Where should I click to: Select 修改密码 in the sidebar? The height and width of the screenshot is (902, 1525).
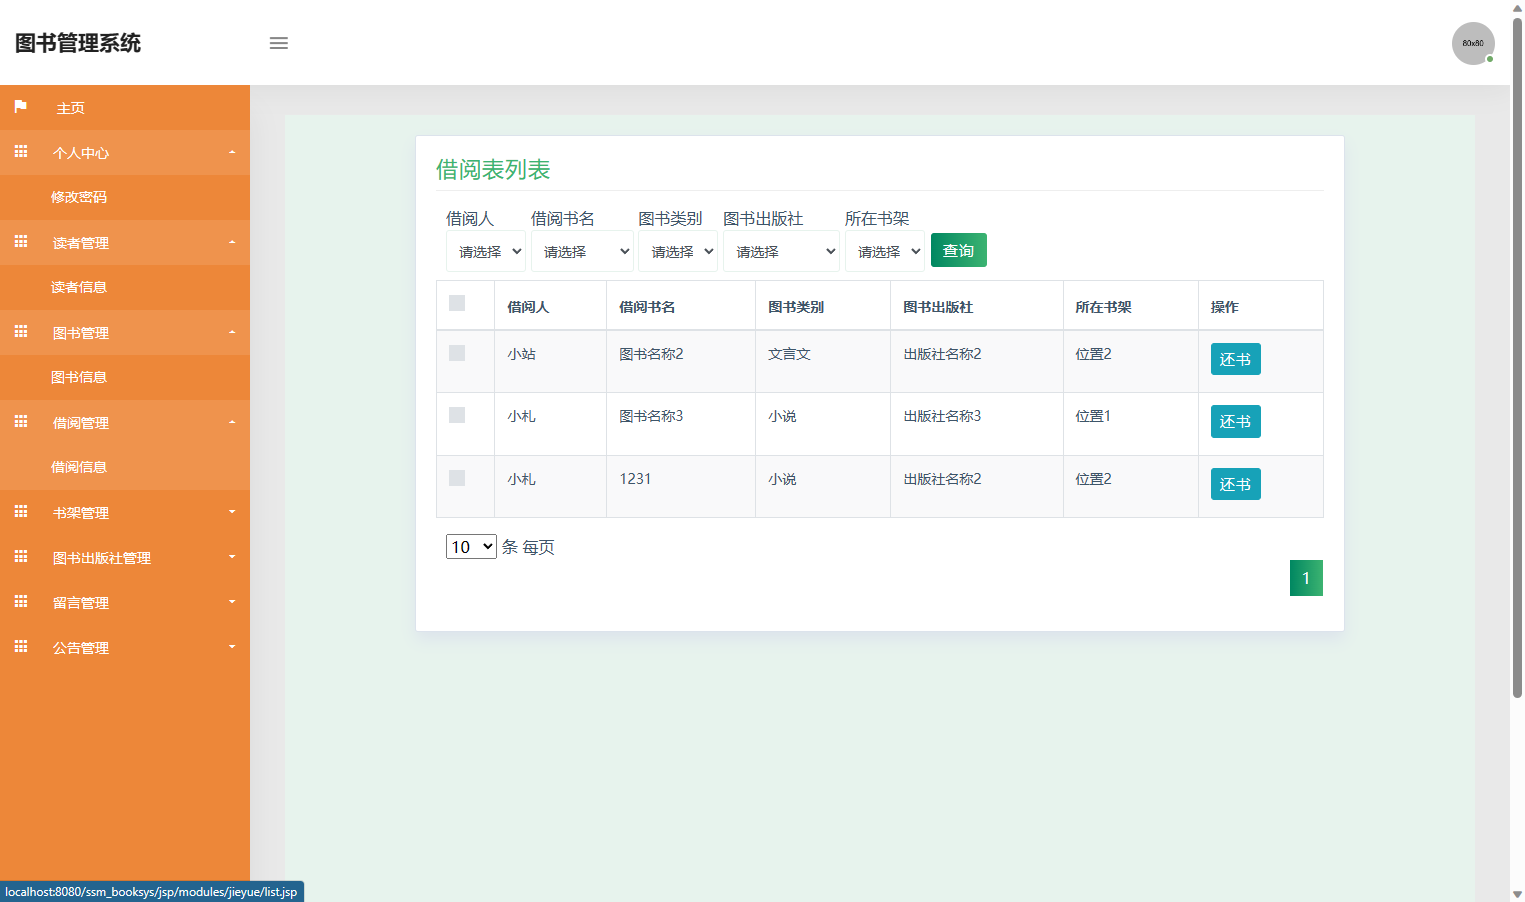80,197
